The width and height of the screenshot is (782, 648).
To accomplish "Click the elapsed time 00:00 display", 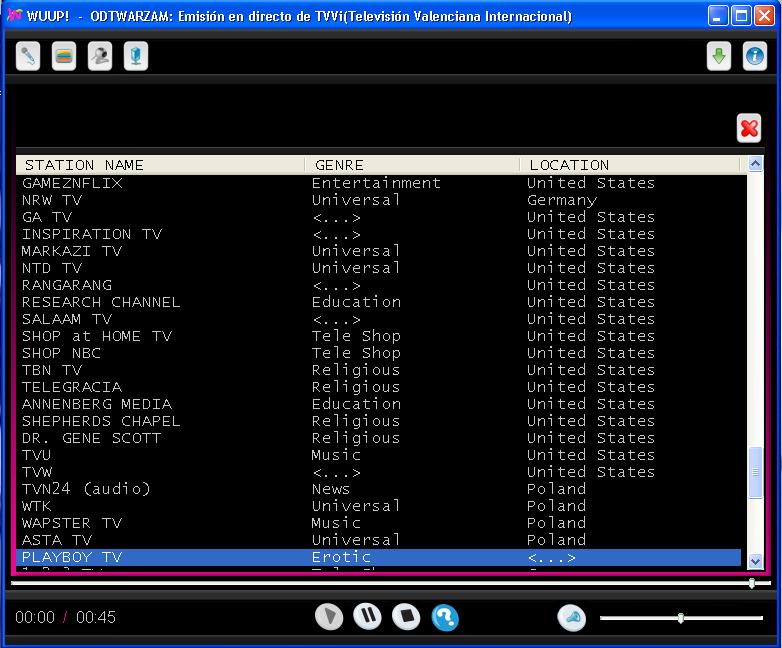I will [x=35, y=618].
